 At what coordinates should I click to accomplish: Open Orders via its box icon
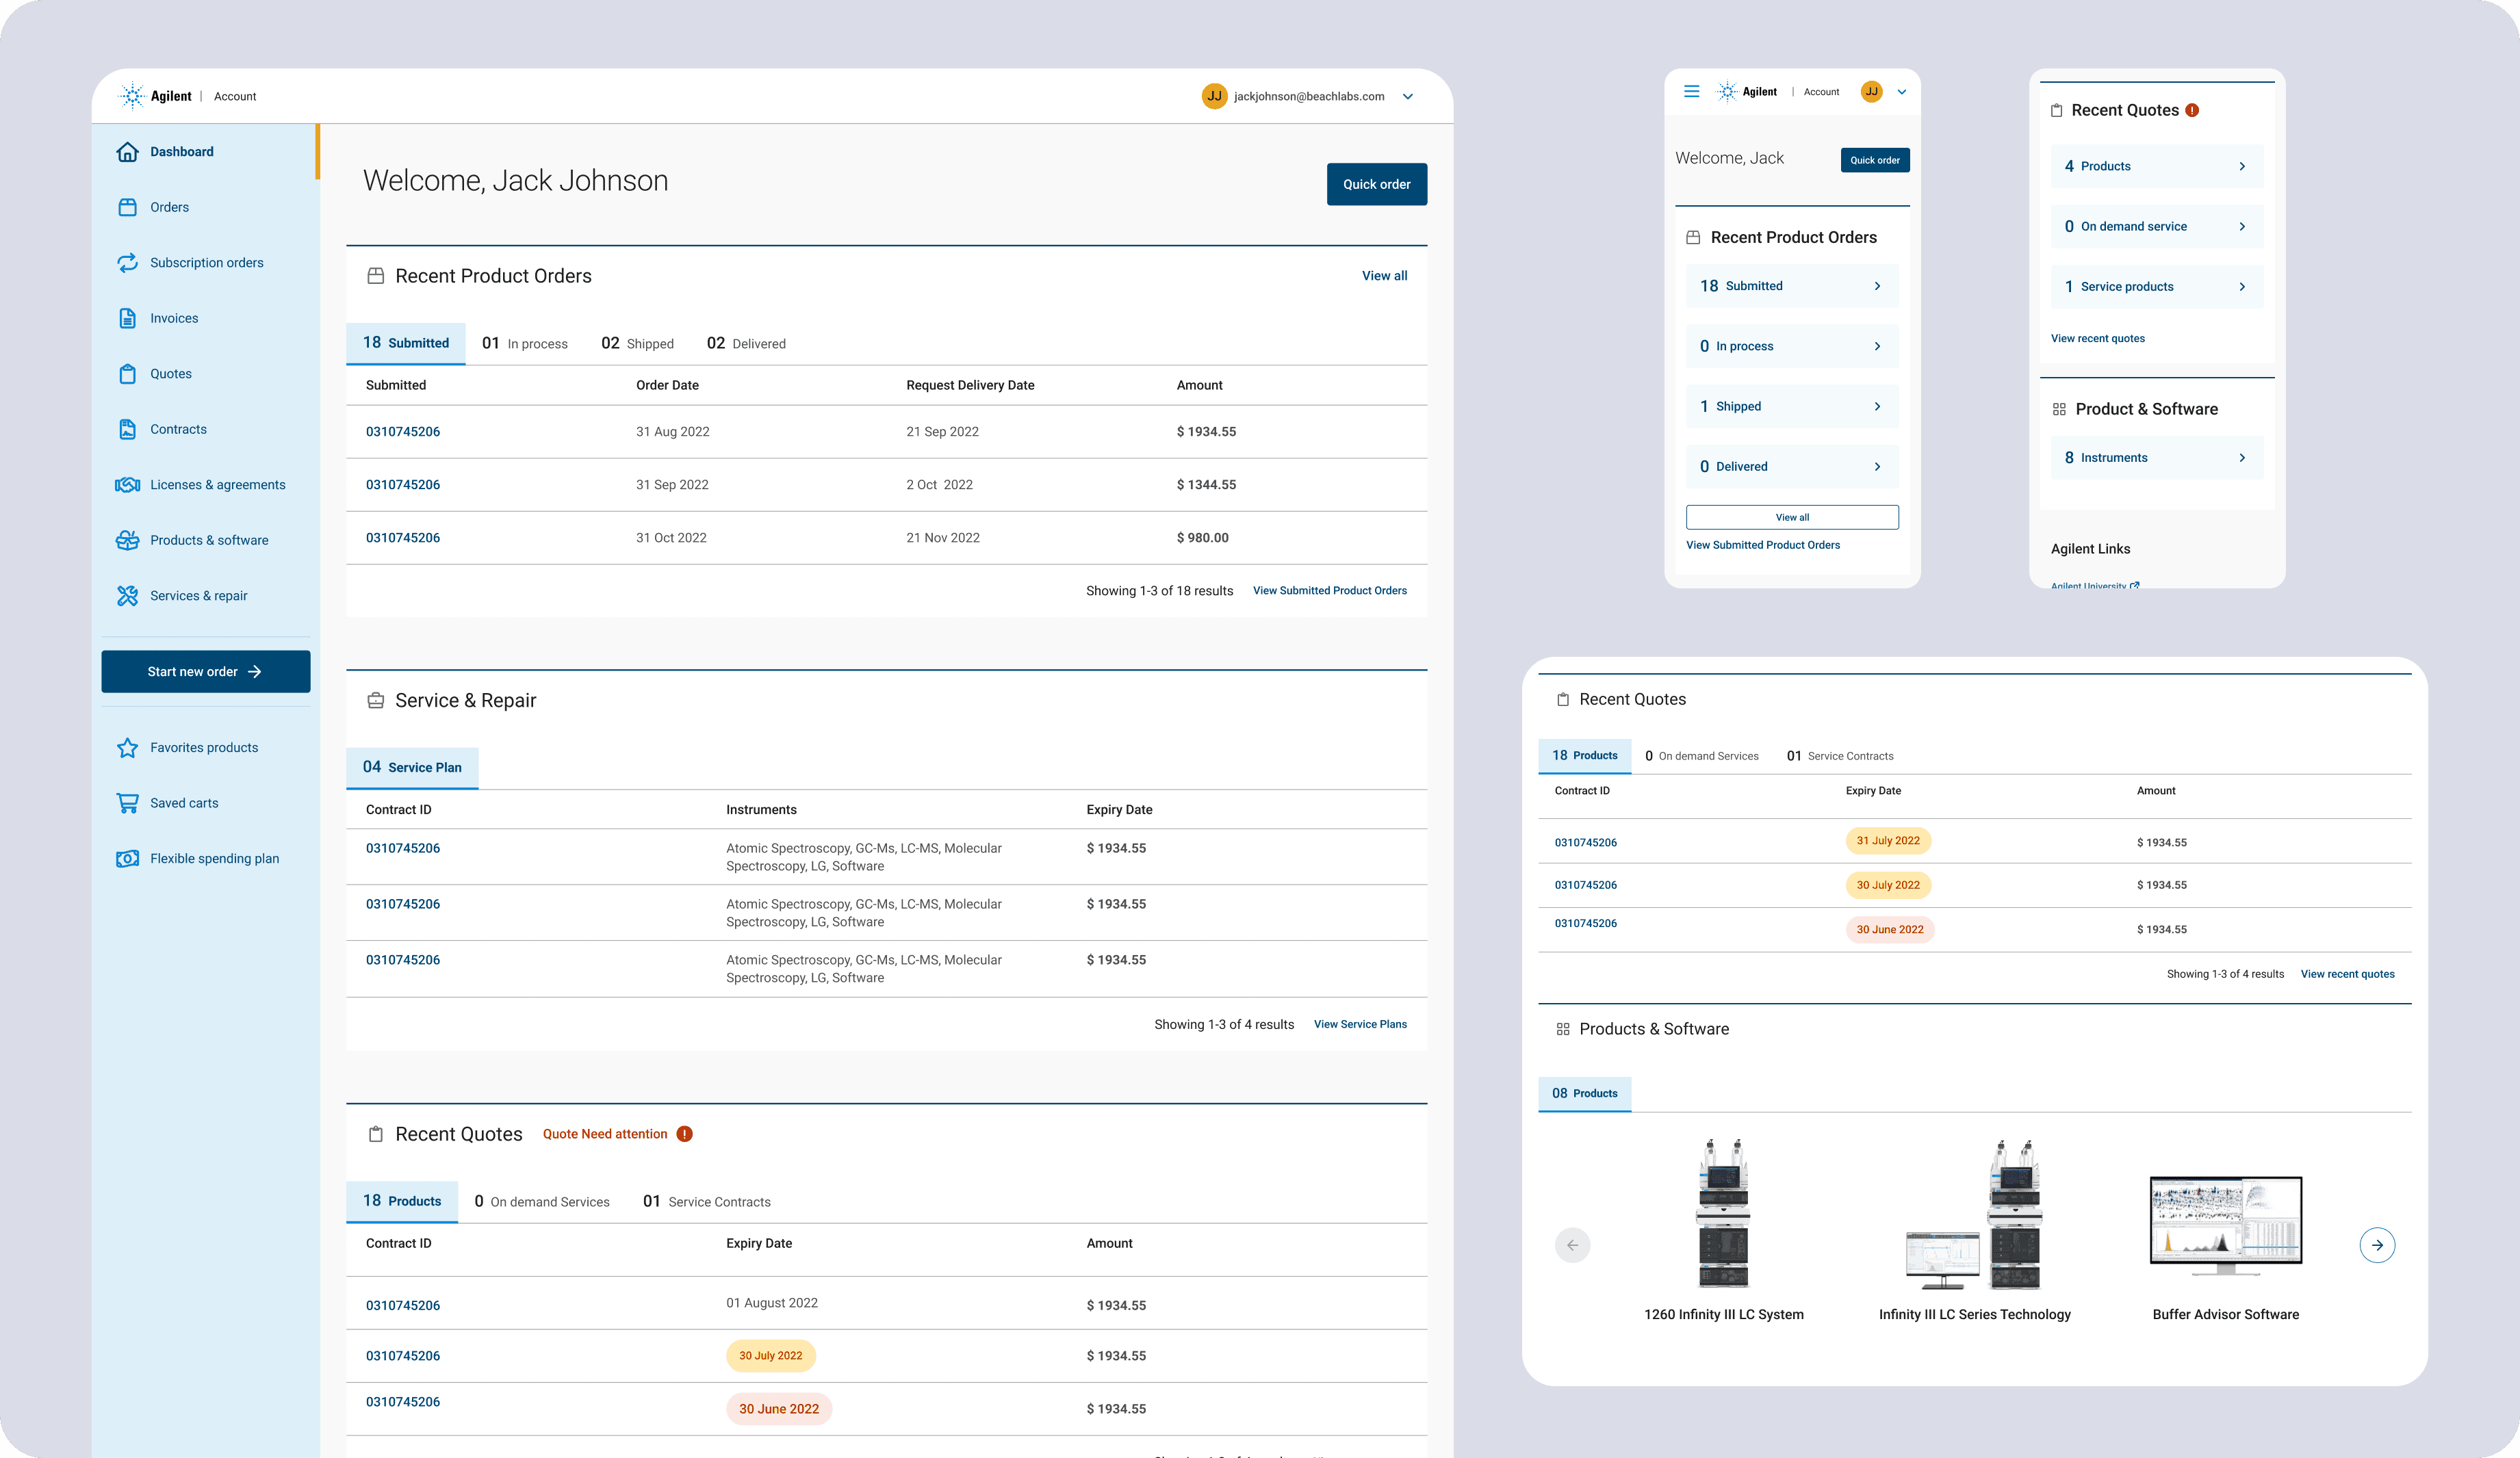[127, 207]
